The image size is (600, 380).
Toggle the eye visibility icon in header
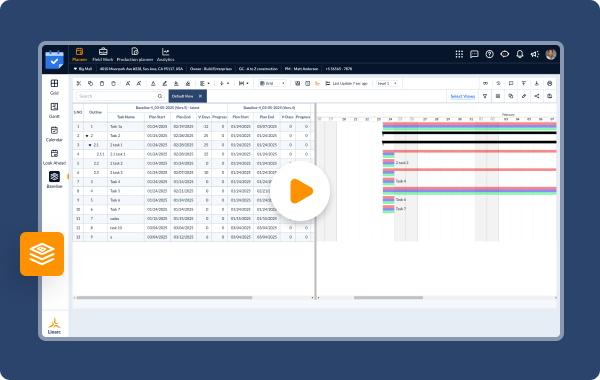tap(505, 54)
